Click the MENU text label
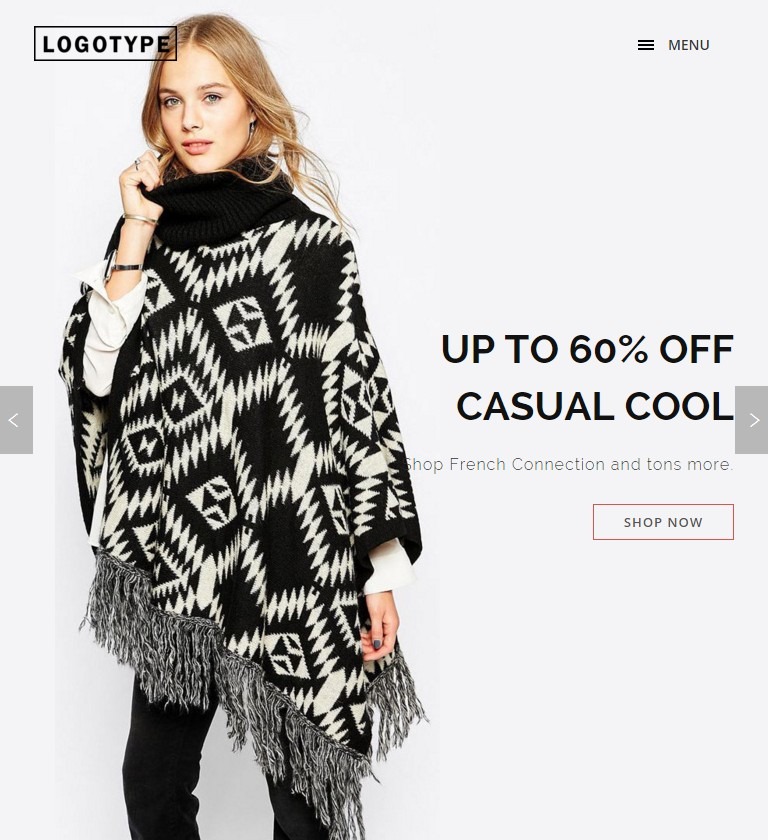This screenshot has width=768, height=840. tap(689, 45)
